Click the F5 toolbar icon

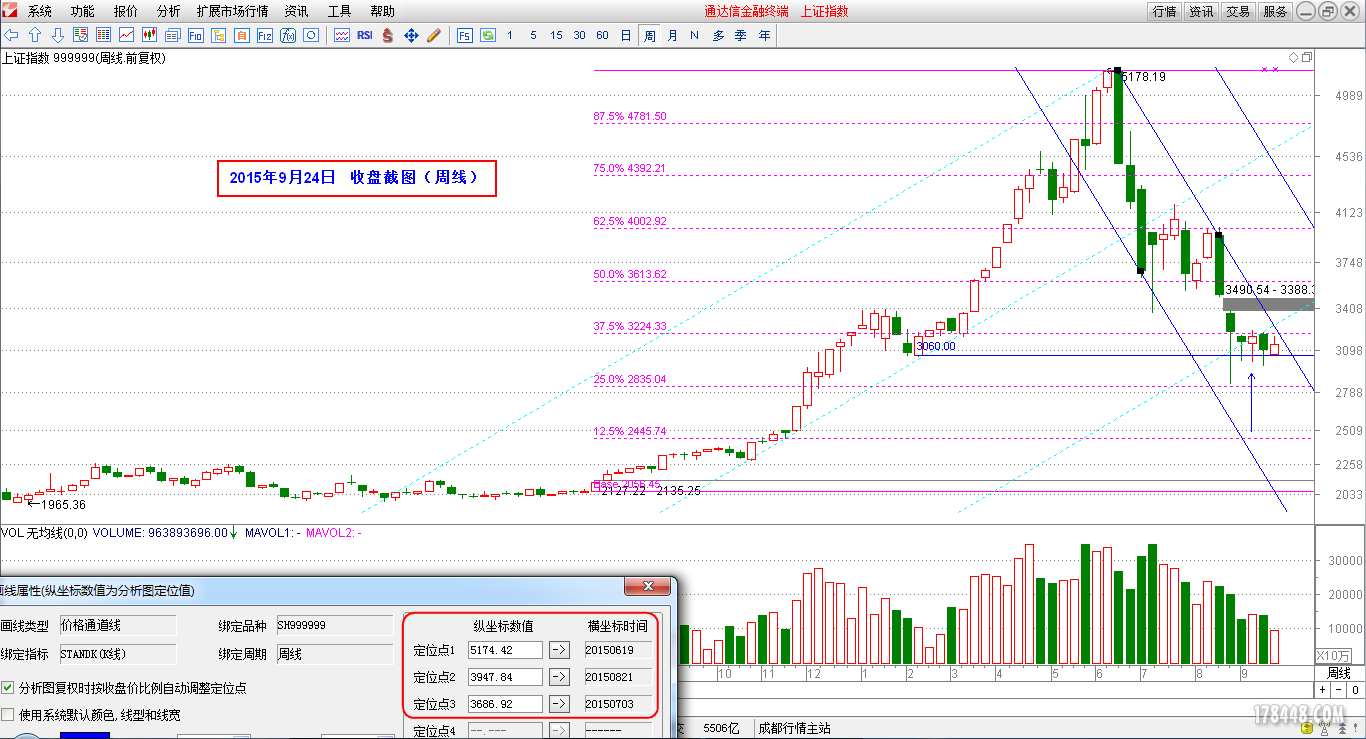[465, 35]
